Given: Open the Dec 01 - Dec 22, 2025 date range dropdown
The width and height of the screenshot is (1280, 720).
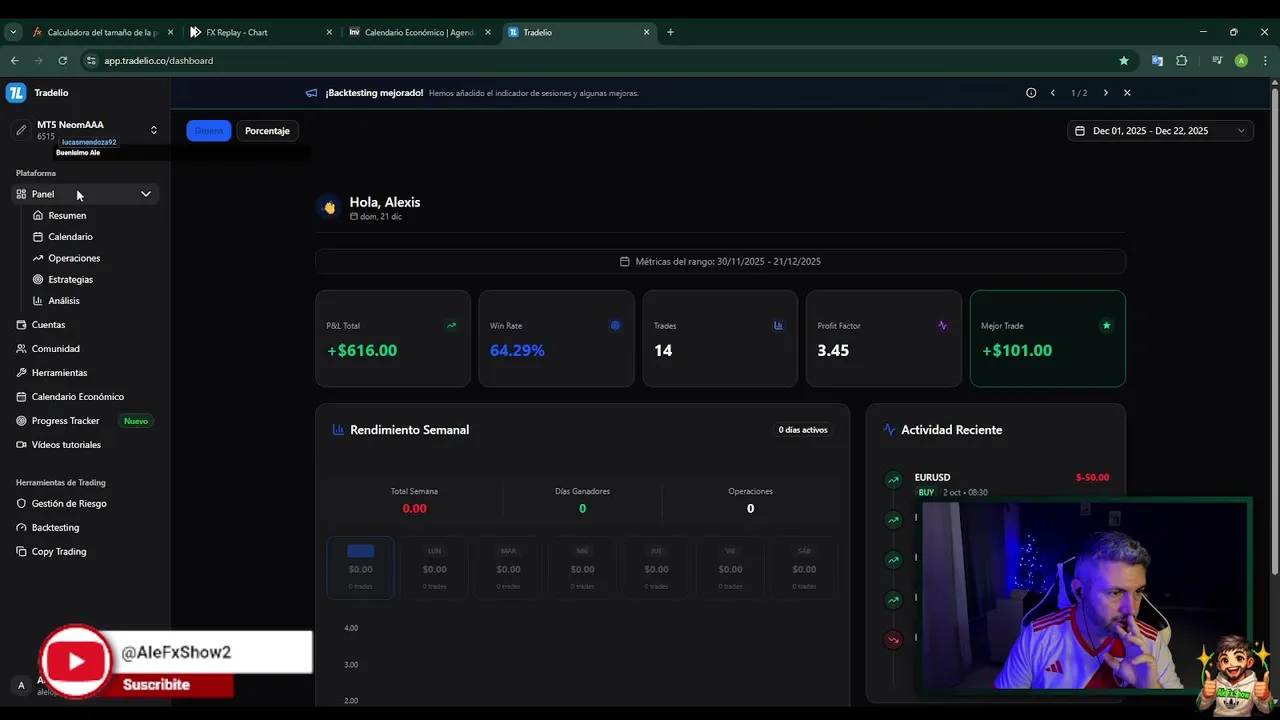Looking at the screenshot, I should coord(1160,131).
